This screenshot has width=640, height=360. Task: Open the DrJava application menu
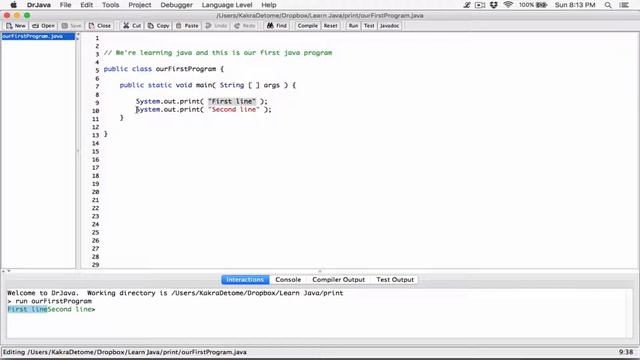pos(39,5)
